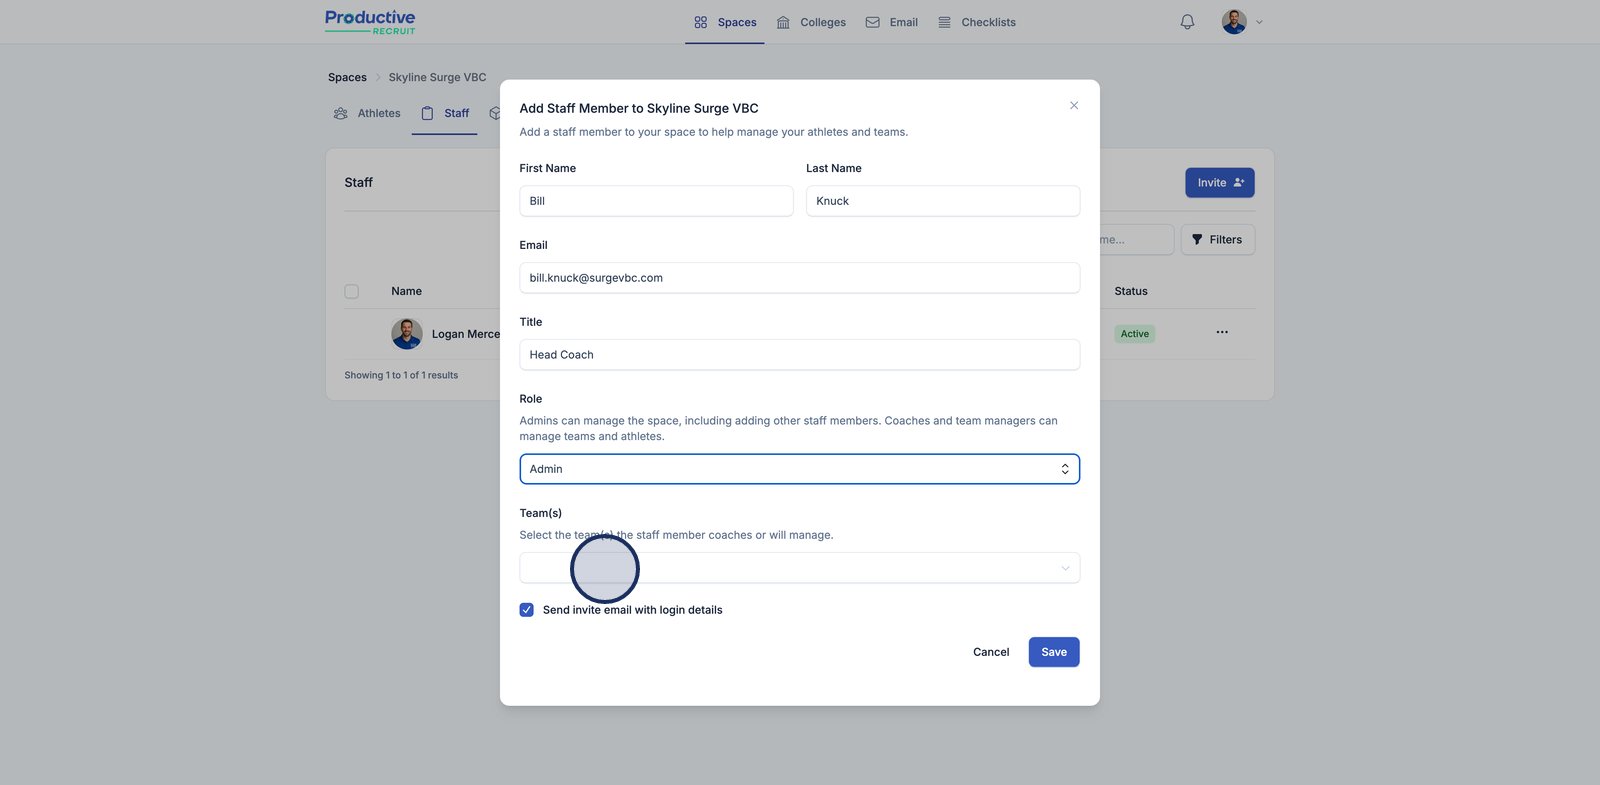
Task: Open the Checklists navigation item
Action: 977,22
